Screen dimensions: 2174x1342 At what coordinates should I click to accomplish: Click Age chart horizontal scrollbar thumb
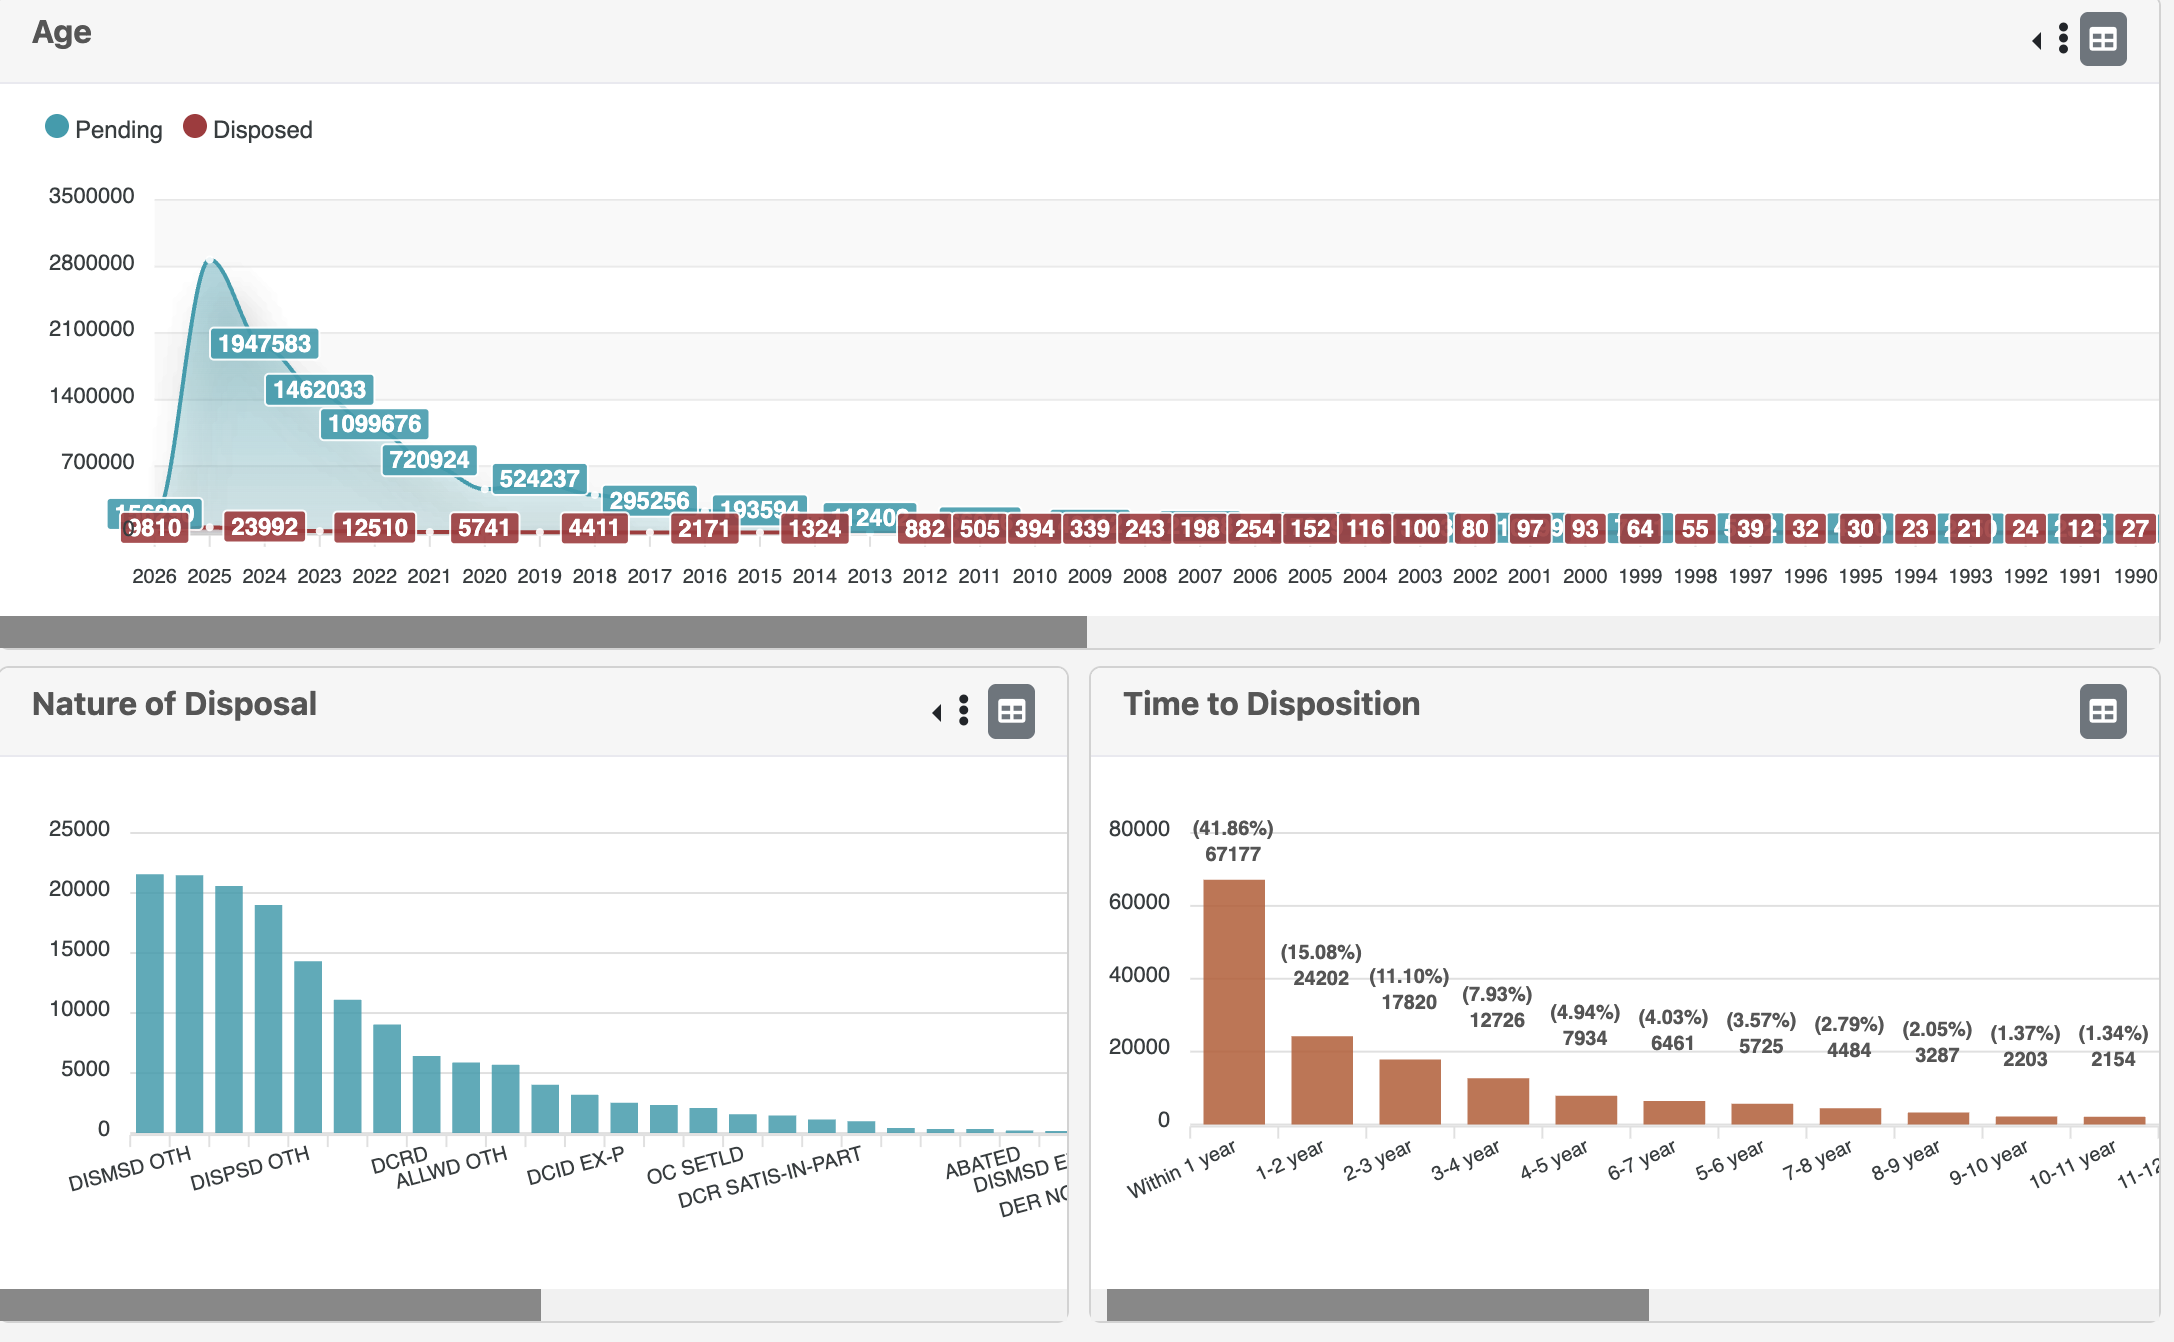543,632
